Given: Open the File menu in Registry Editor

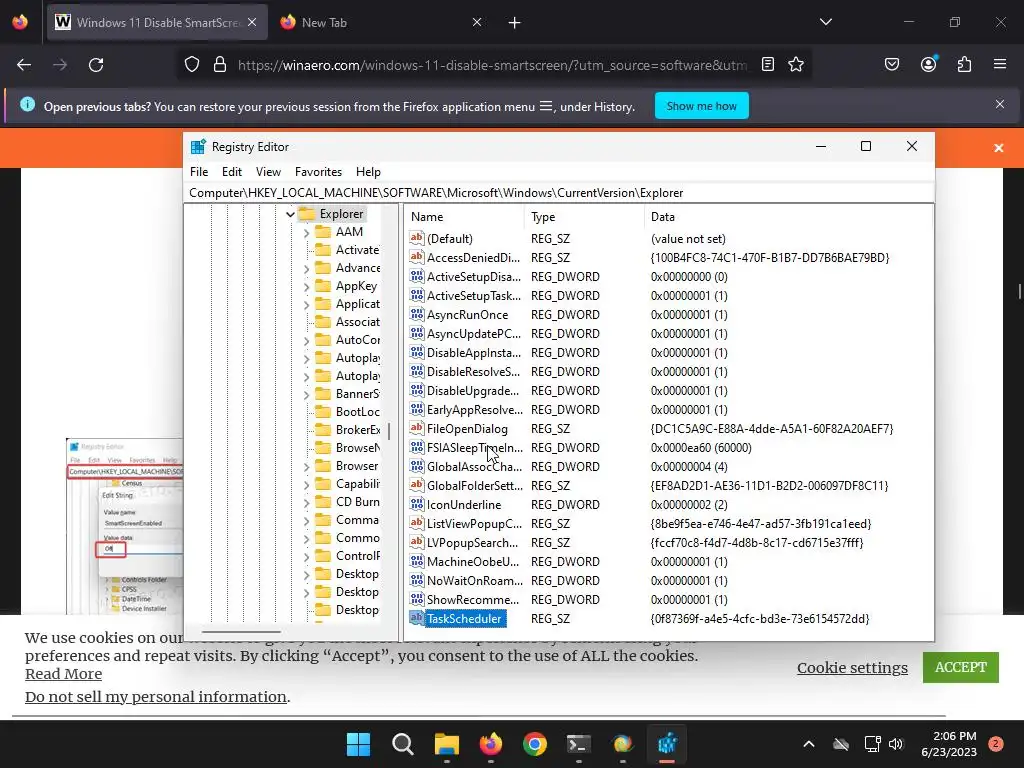Looking at the screenshot, I should pos(199,172).
